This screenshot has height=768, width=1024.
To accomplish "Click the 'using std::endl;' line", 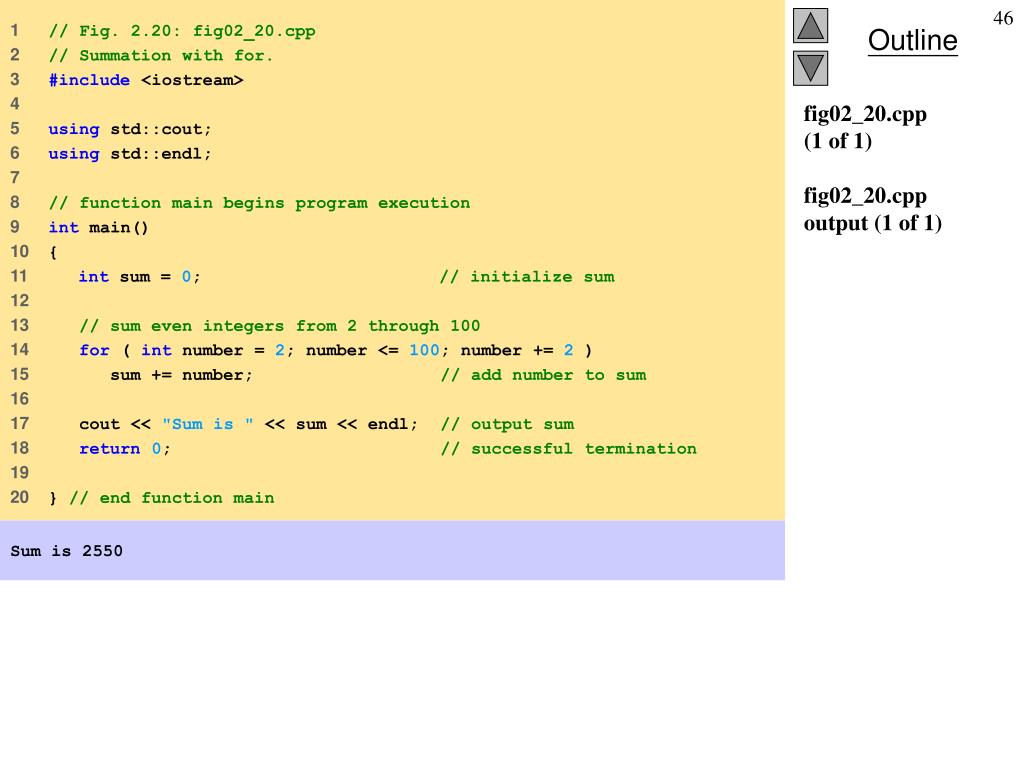I will (130, 154).
